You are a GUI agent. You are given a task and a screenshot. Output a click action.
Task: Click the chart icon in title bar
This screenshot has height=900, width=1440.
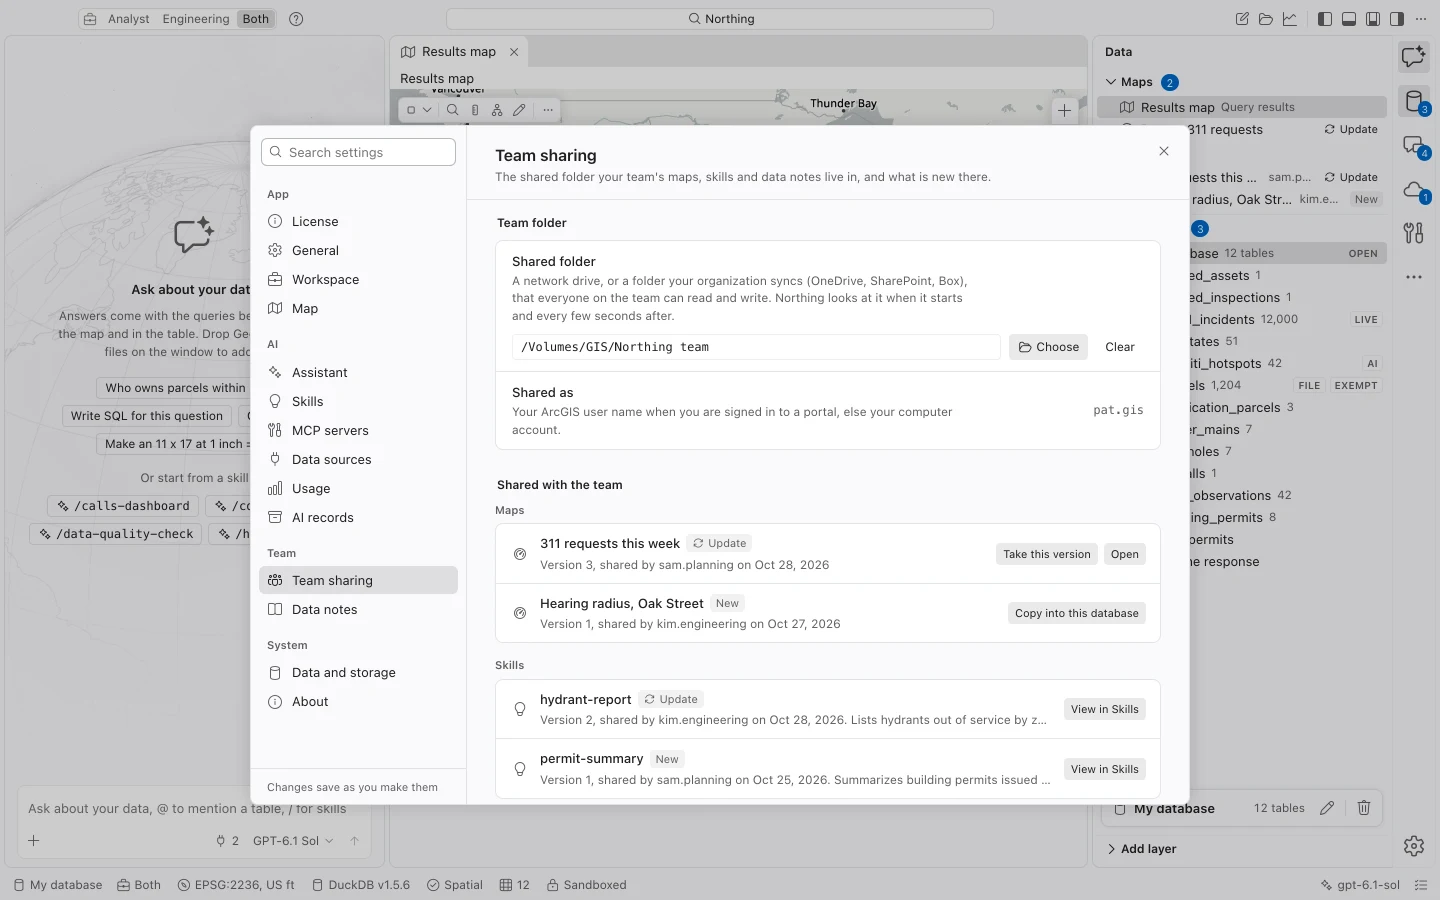[x=1290, y=19]
